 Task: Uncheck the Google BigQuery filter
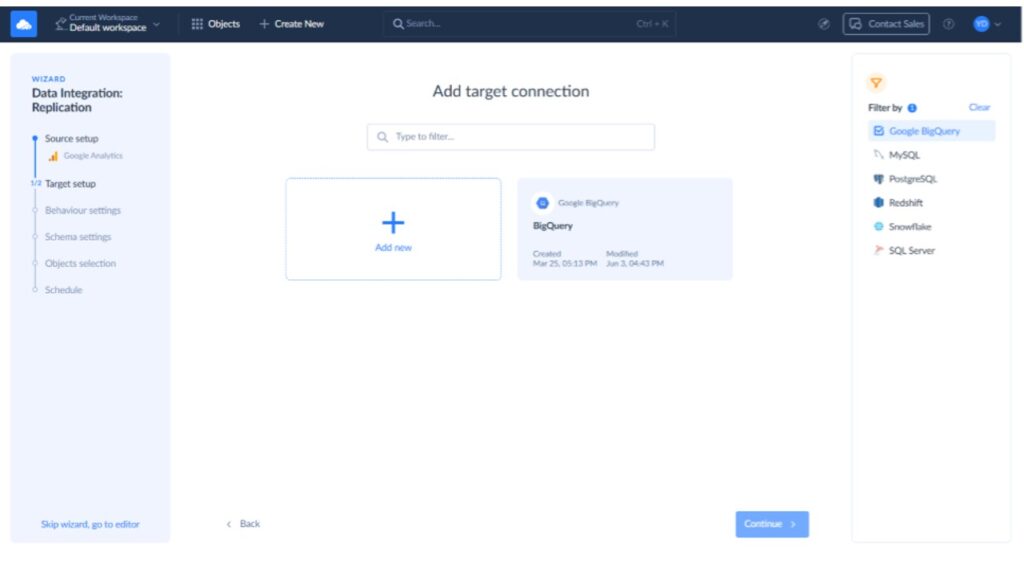click(931, 131)
